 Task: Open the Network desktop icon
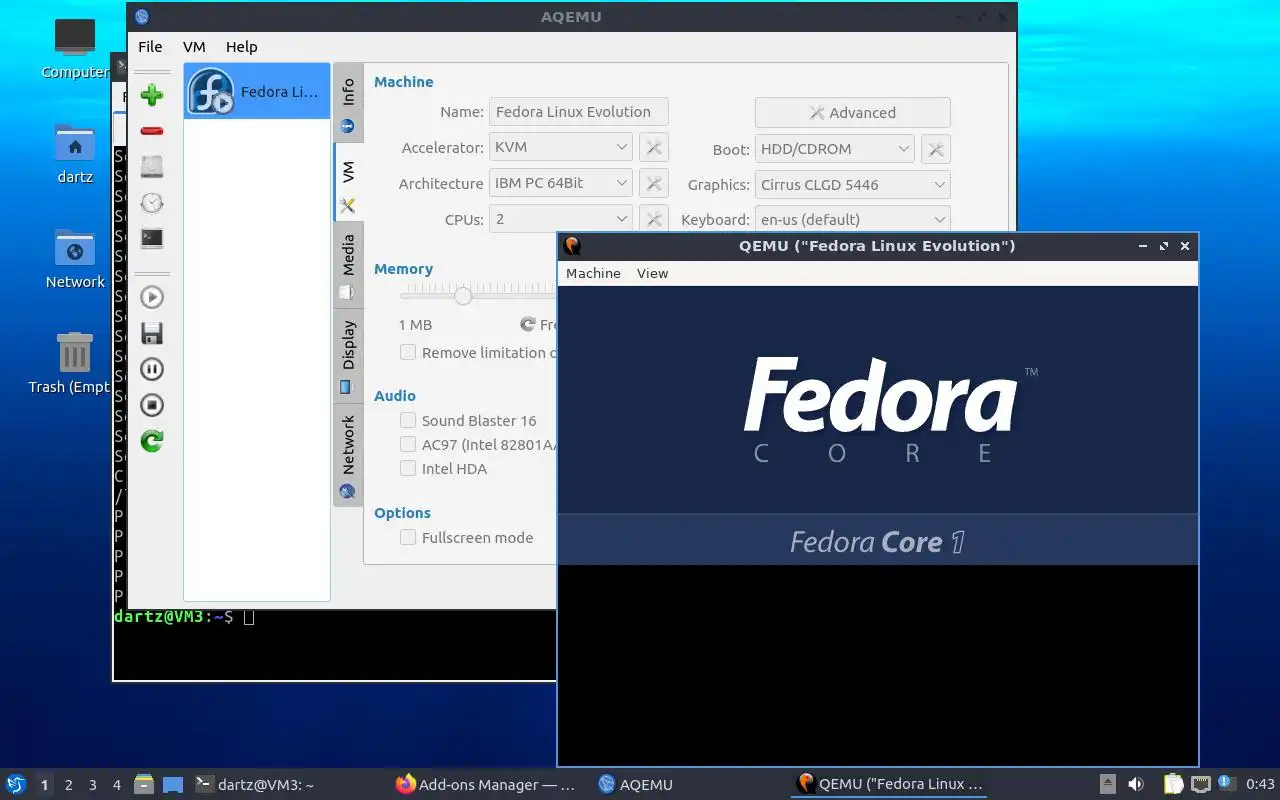pos(75,260)
